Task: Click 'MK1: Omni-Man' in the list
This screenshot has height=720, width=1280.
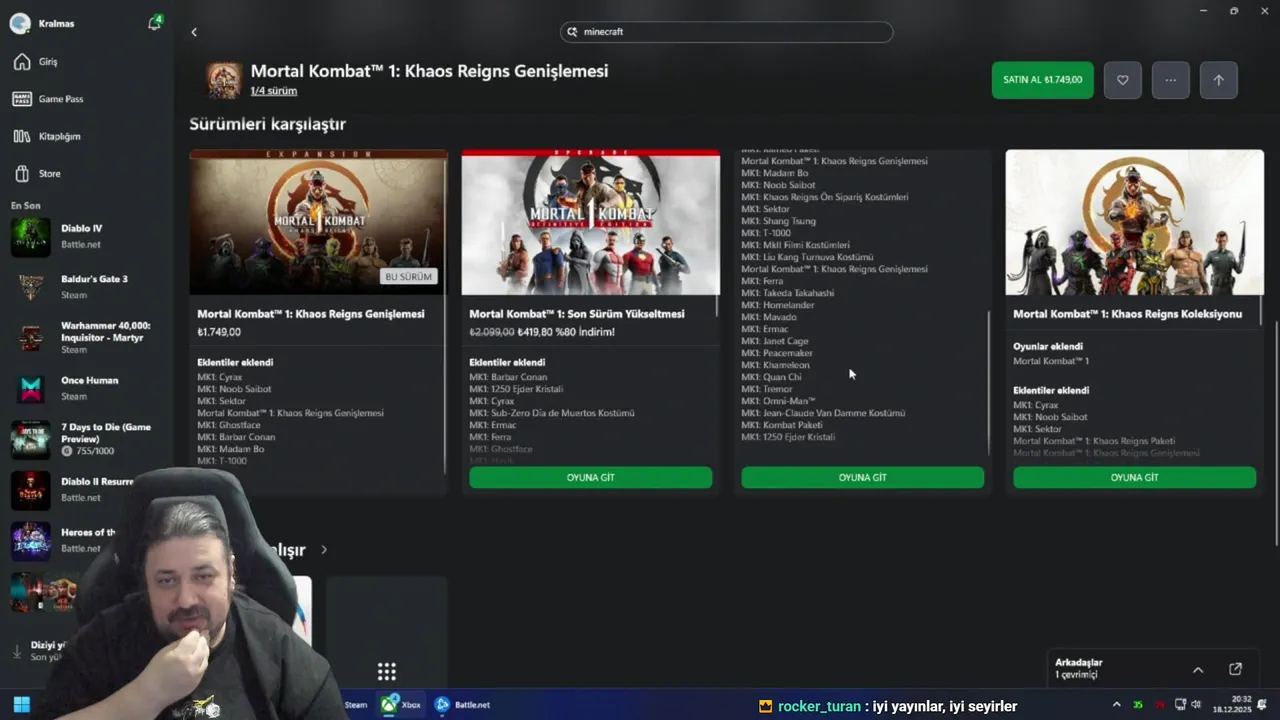Action: click(x=778, y=401)
